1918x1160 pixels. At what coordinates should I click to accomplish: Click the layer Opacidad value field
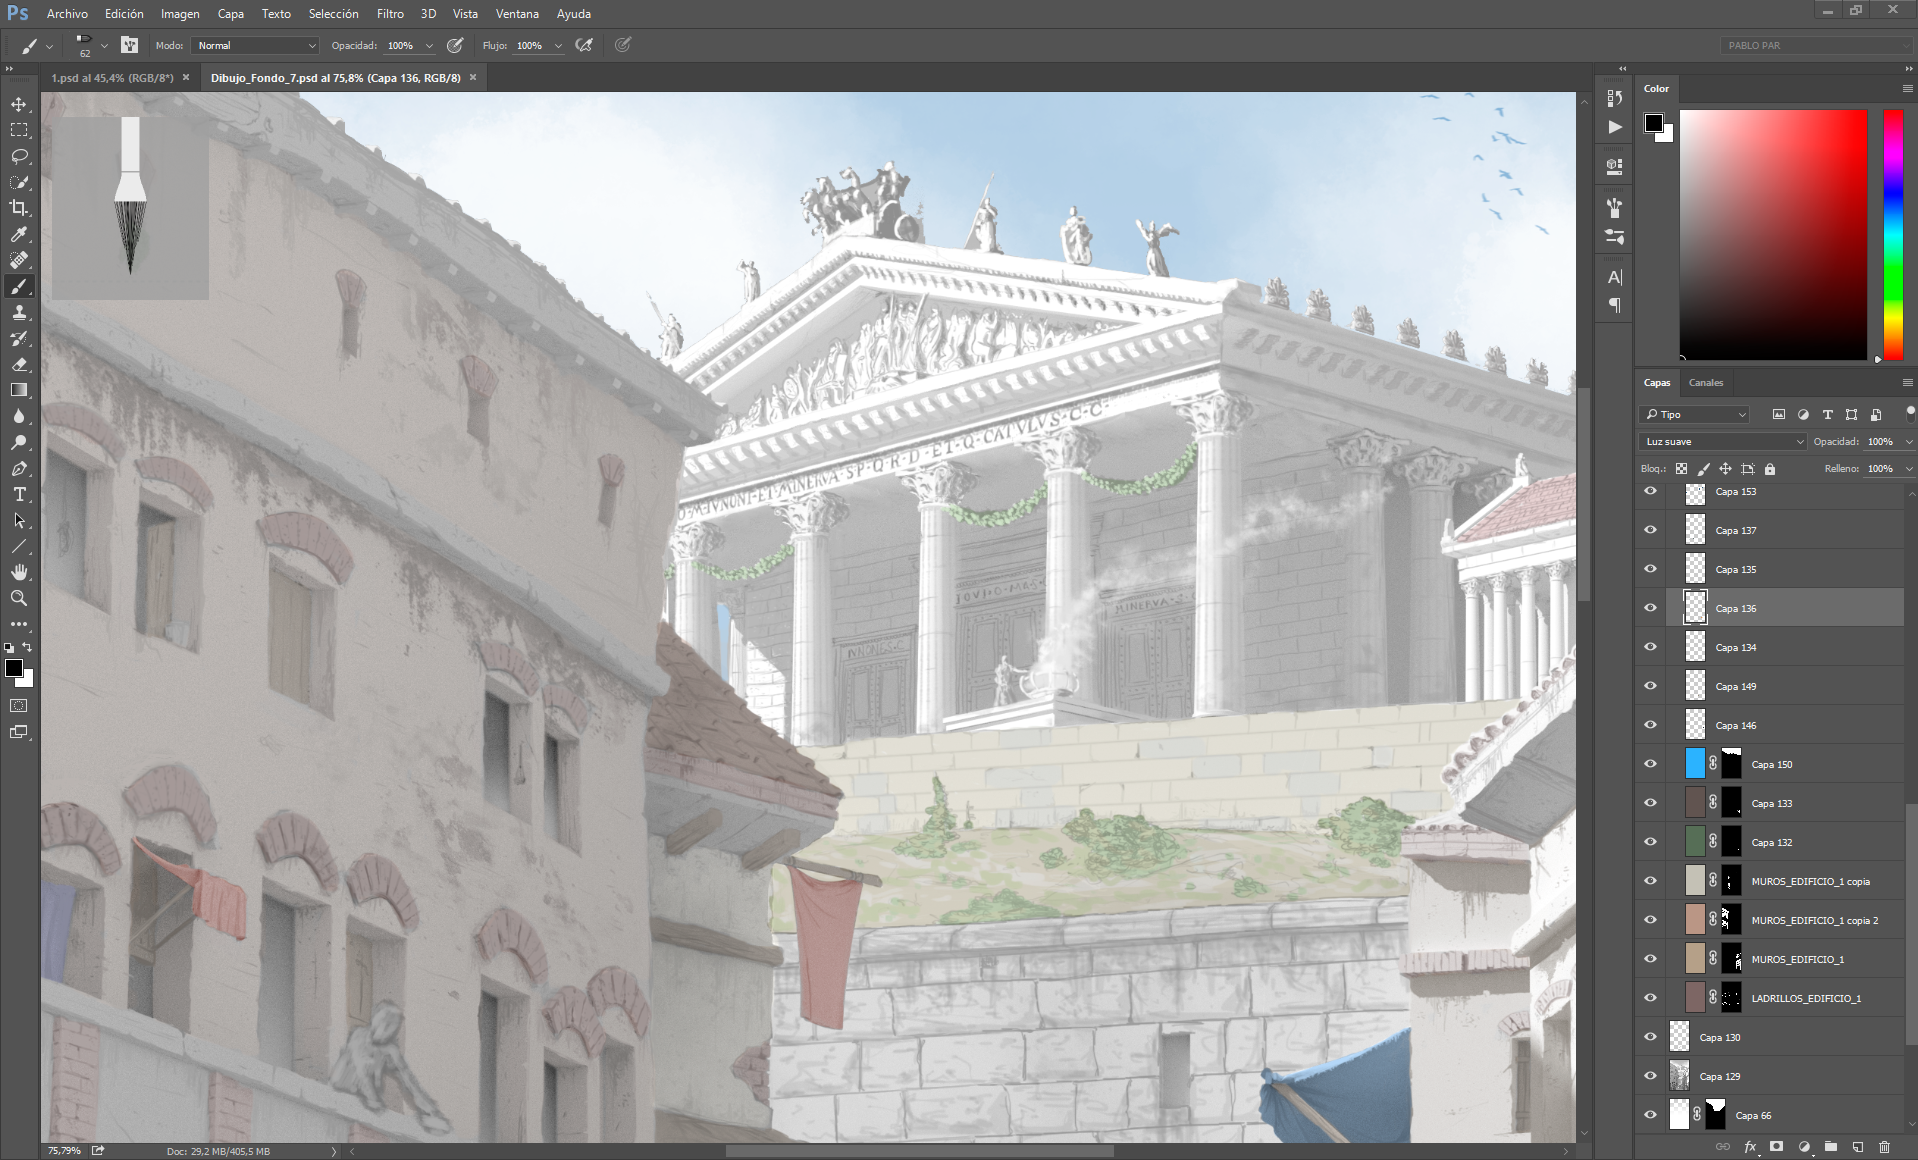[x=1881, y=442]
